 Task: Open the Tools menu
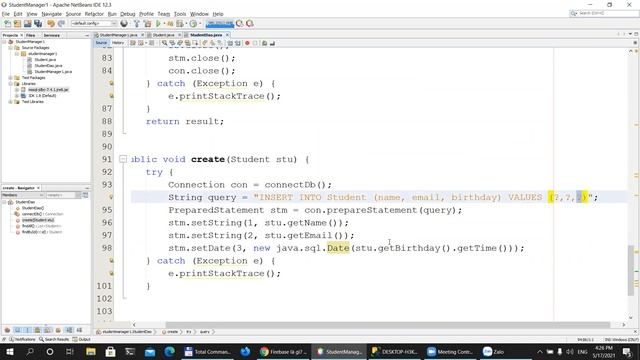pyautogui.click(x=180, y=14)
